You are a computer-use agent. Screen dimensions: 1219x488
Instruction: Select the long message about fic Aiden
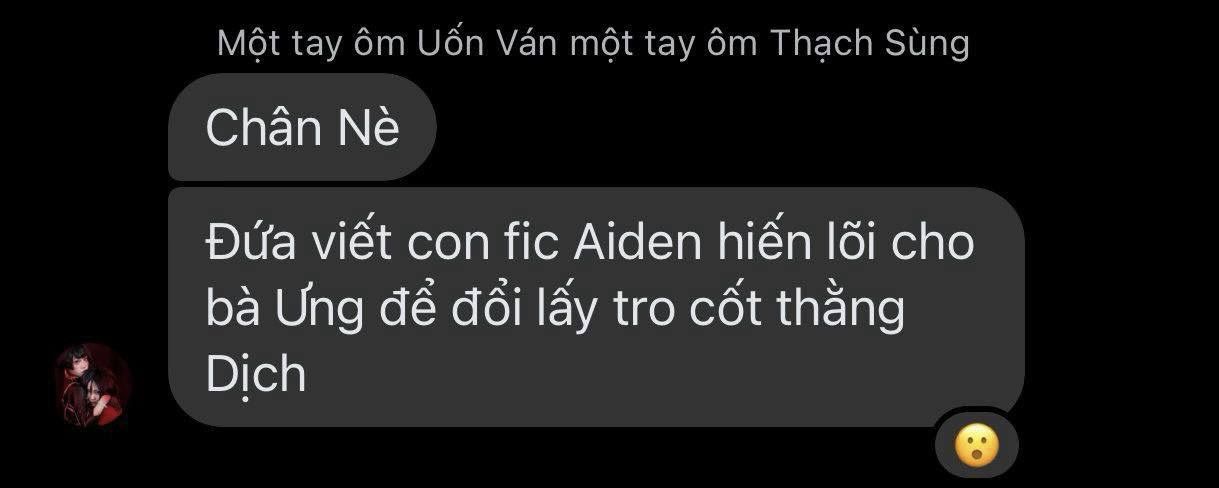point(596,308)
